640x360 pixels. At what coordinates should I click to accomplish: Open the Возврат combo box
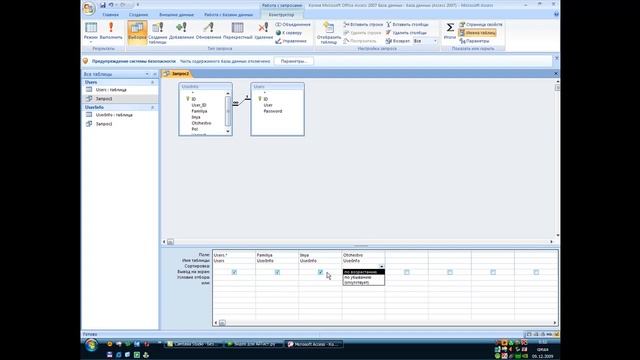[425, 41]
